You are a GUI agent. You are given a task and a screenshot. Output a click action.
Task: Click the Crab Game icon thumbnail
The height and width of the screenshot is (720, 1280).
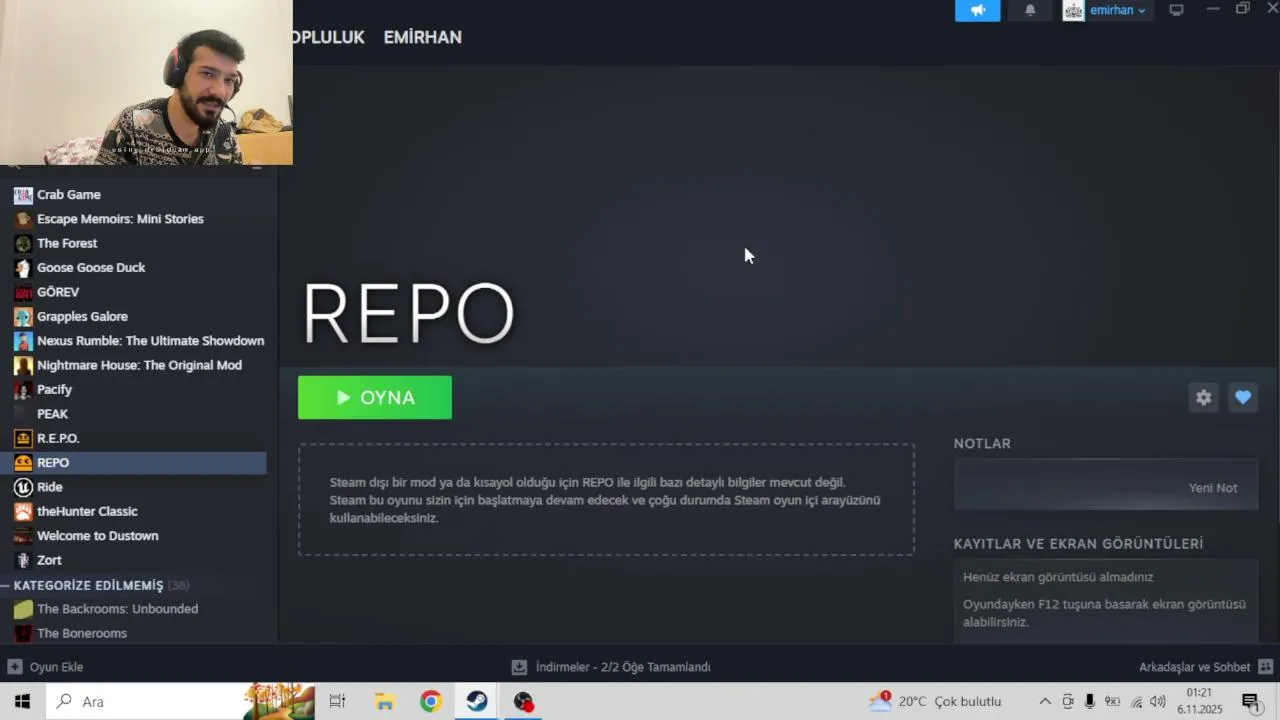[23, 195]
